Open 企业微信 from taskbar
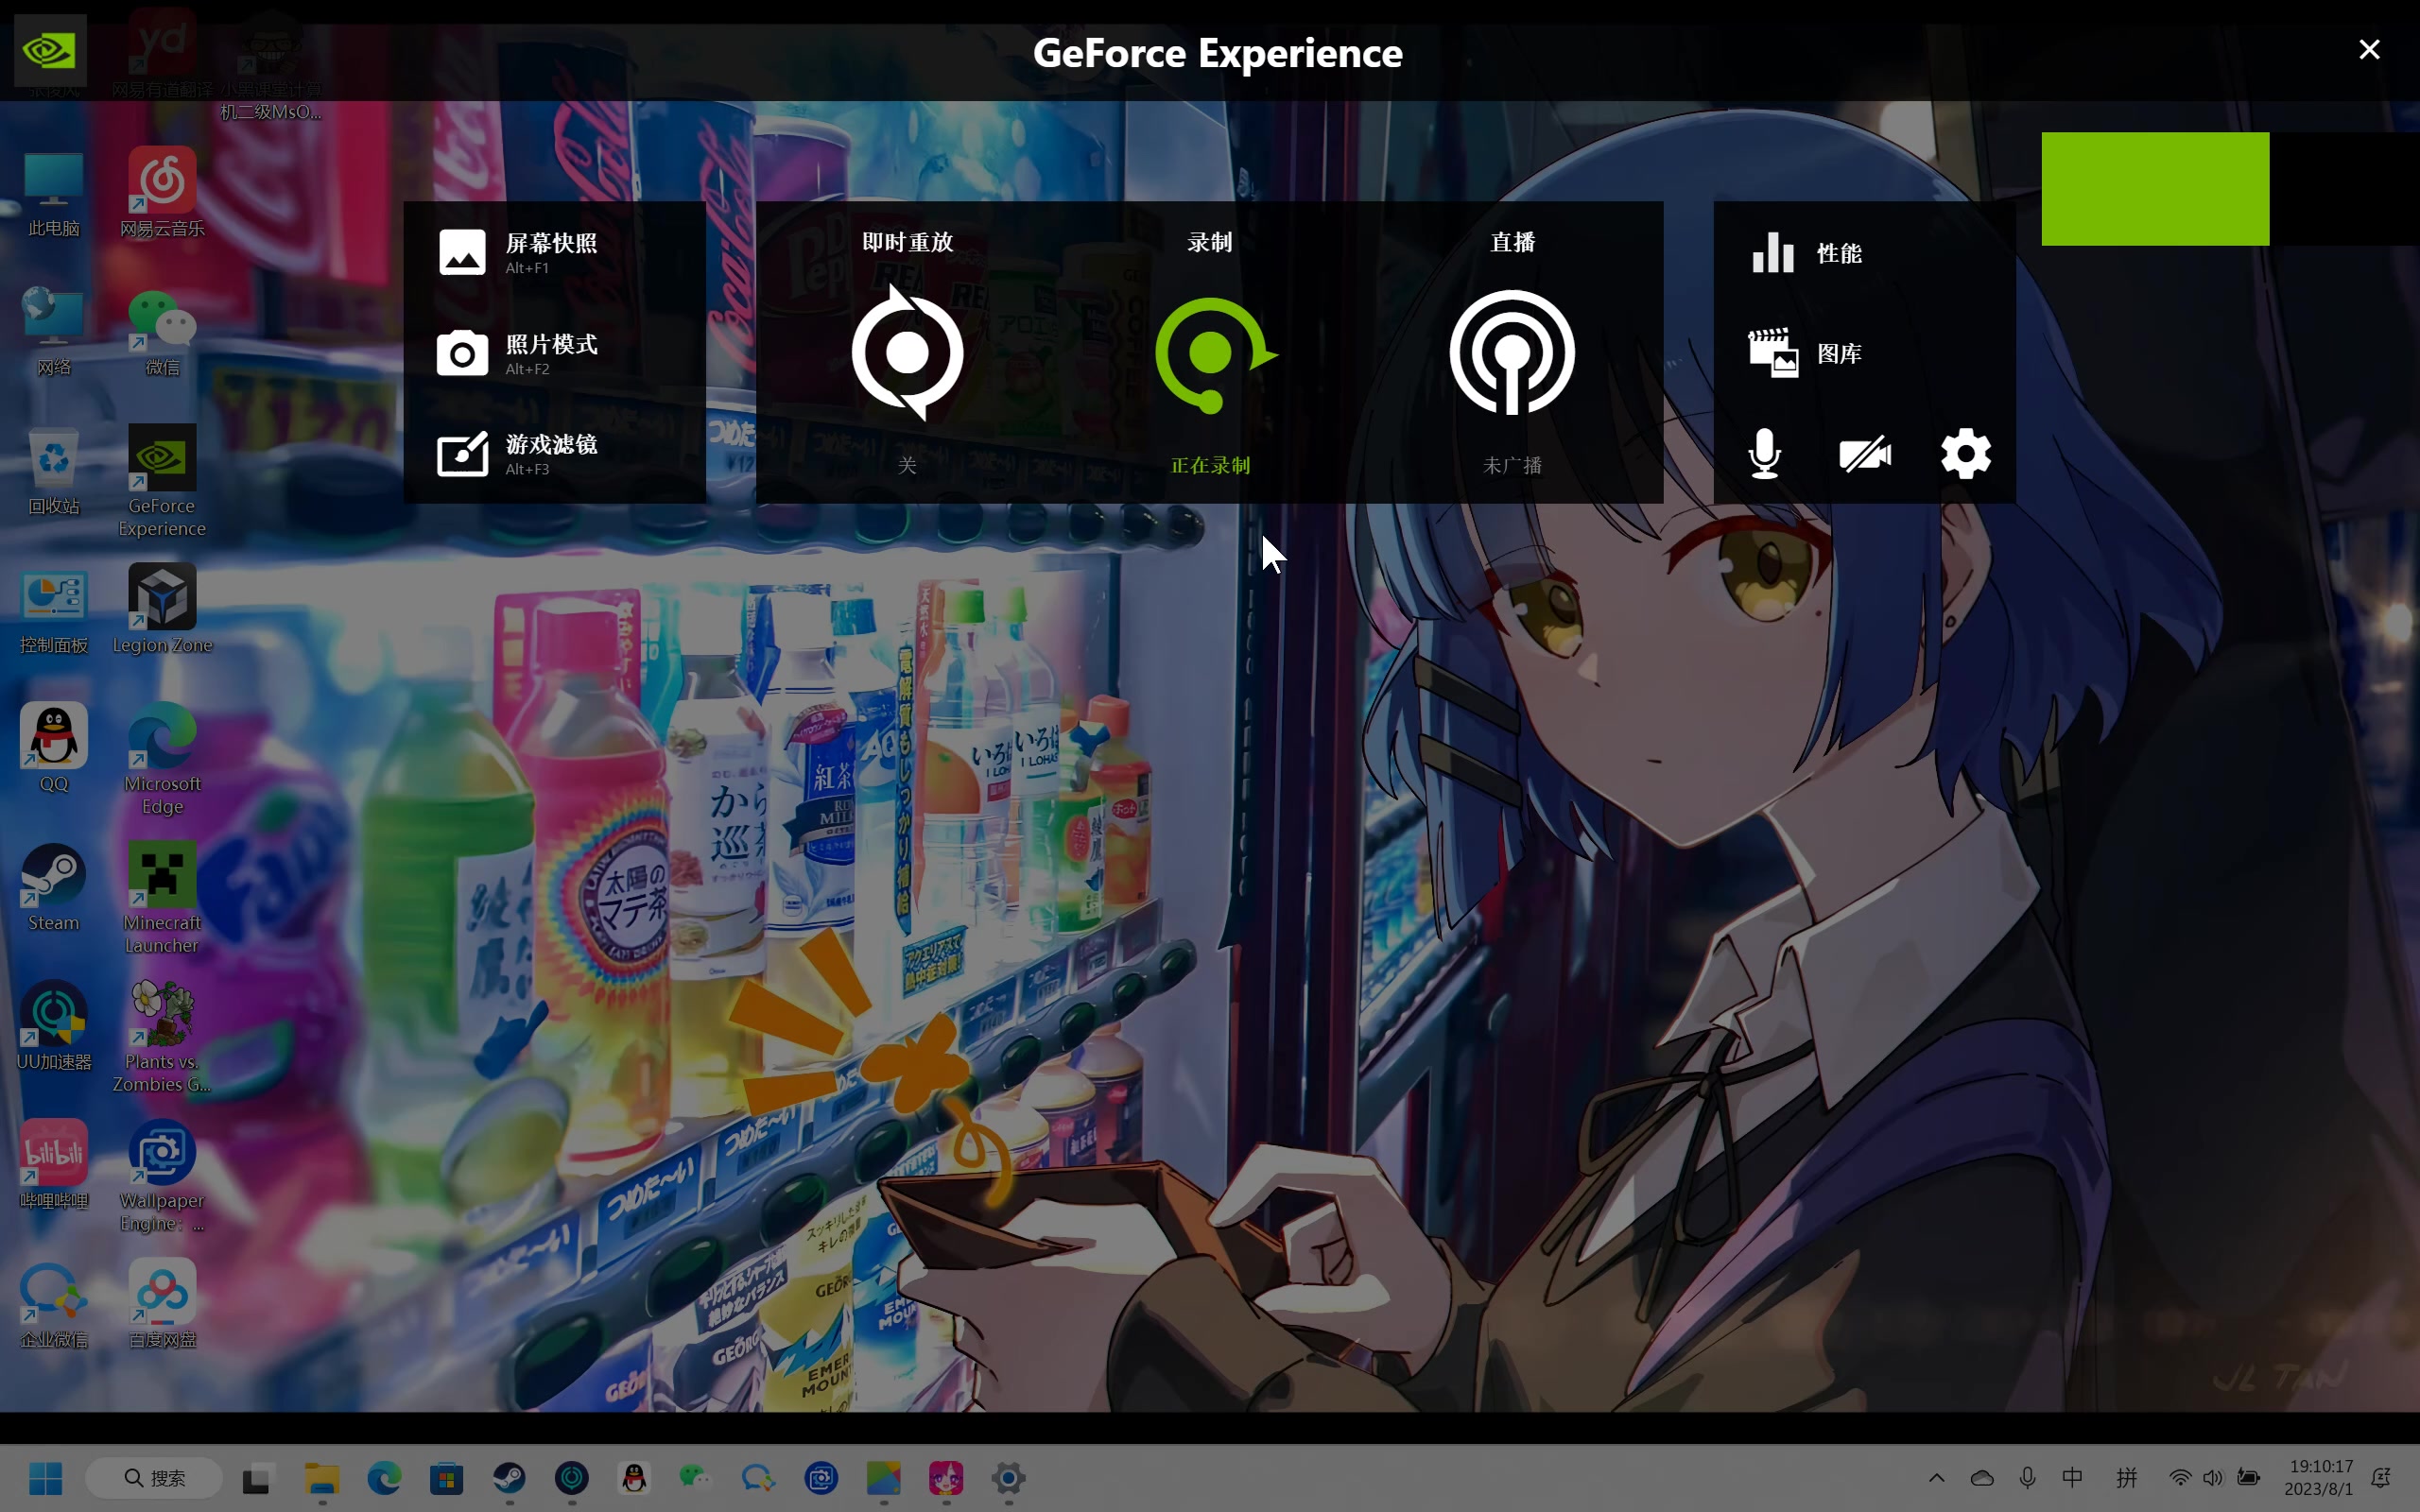 (x=758, y=1478)
